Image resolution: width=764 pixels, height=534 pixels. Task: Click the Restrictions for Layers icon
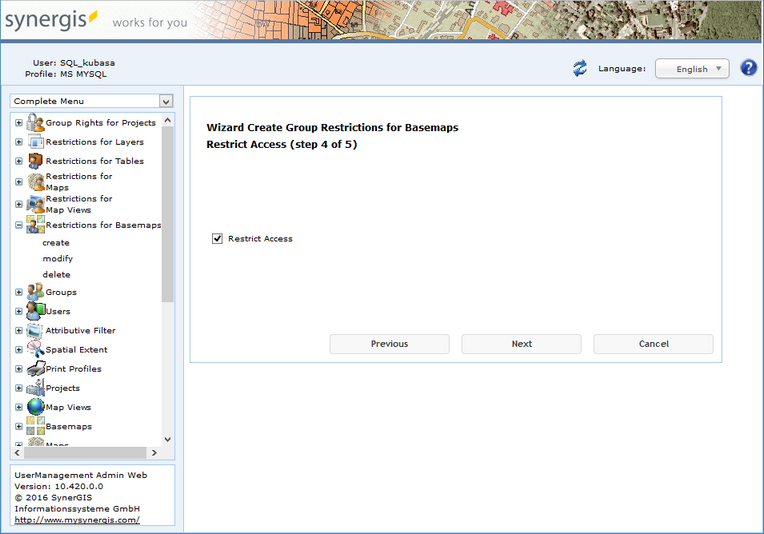click(36, 142)
